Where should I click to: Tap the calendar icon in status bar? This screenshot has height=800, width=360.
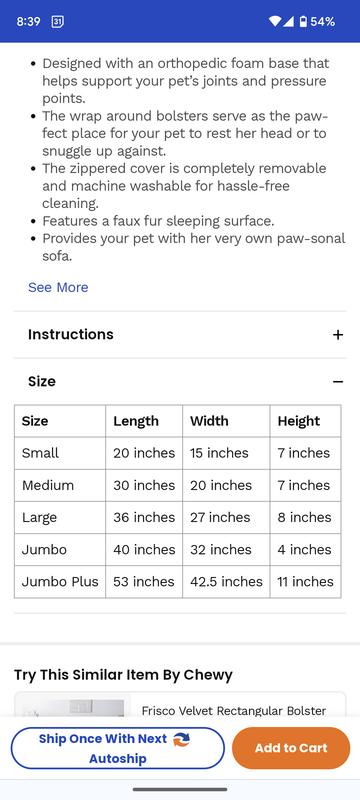[x=58, y=21]
